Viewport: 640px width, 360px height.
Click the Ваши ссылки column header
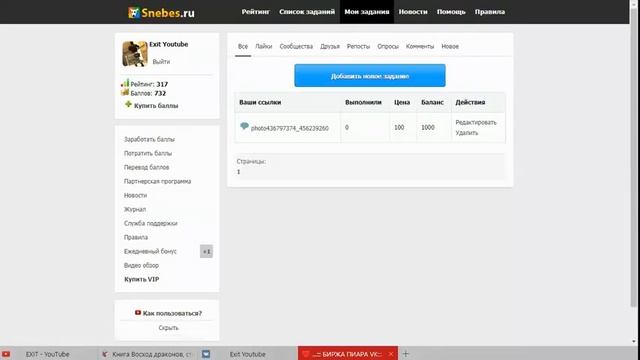(260, 102)
